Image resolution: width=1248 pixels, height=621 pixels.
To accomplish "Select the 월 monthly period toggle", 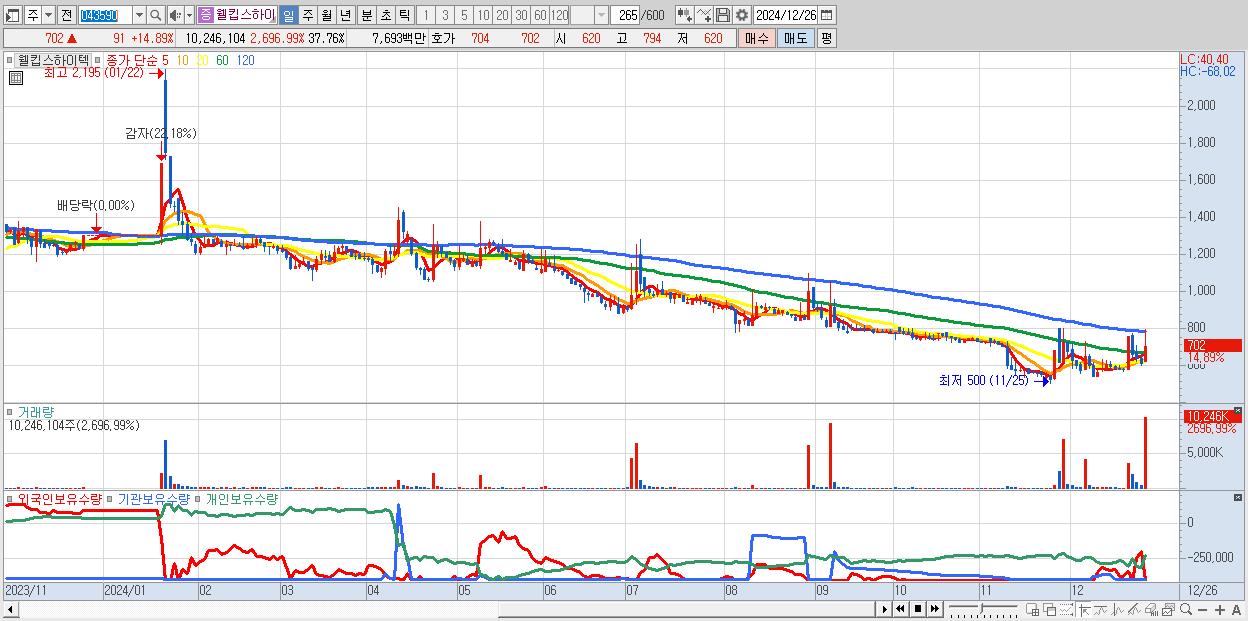I will coord(326,15).
